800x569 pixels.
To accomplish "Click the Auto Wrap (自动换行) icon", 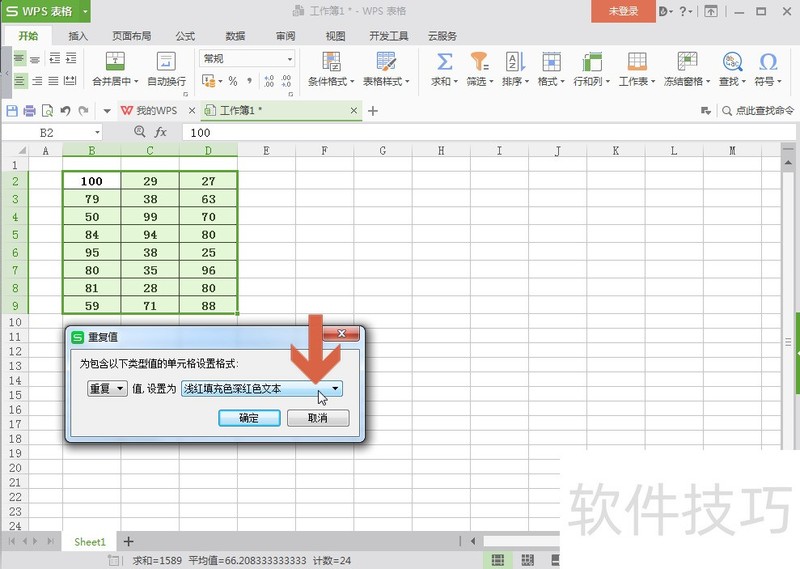I will [166, 61].
